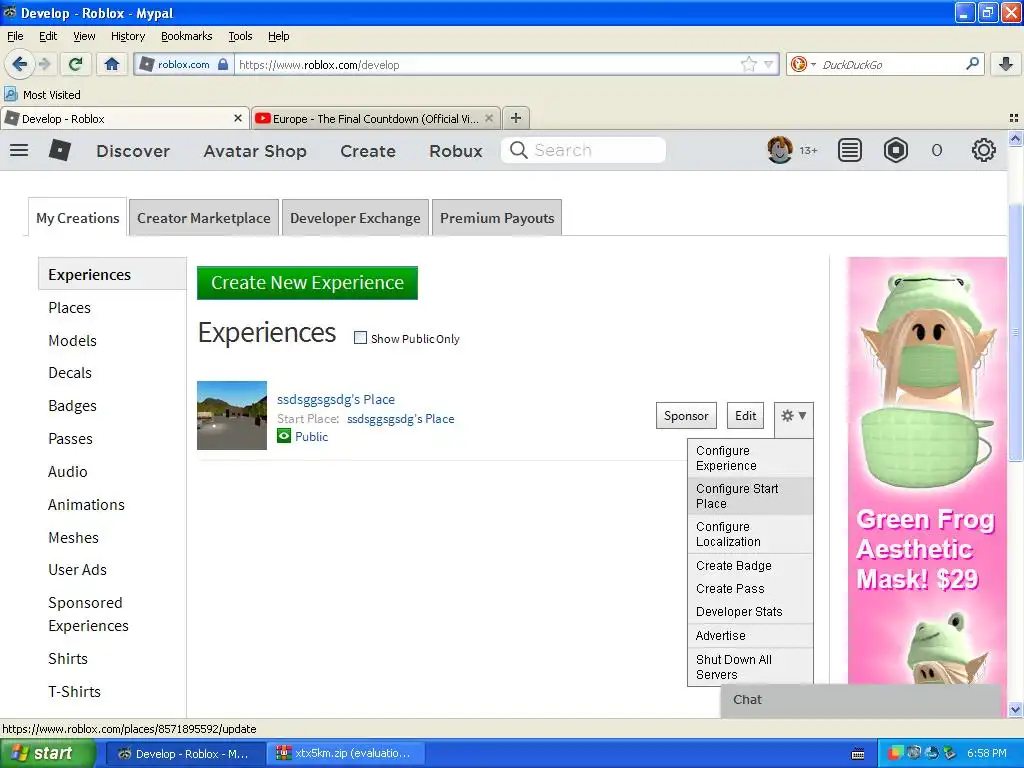Open Robux in the Roblox header
This screenshot has height=768, width=1024.
(455, 151)
